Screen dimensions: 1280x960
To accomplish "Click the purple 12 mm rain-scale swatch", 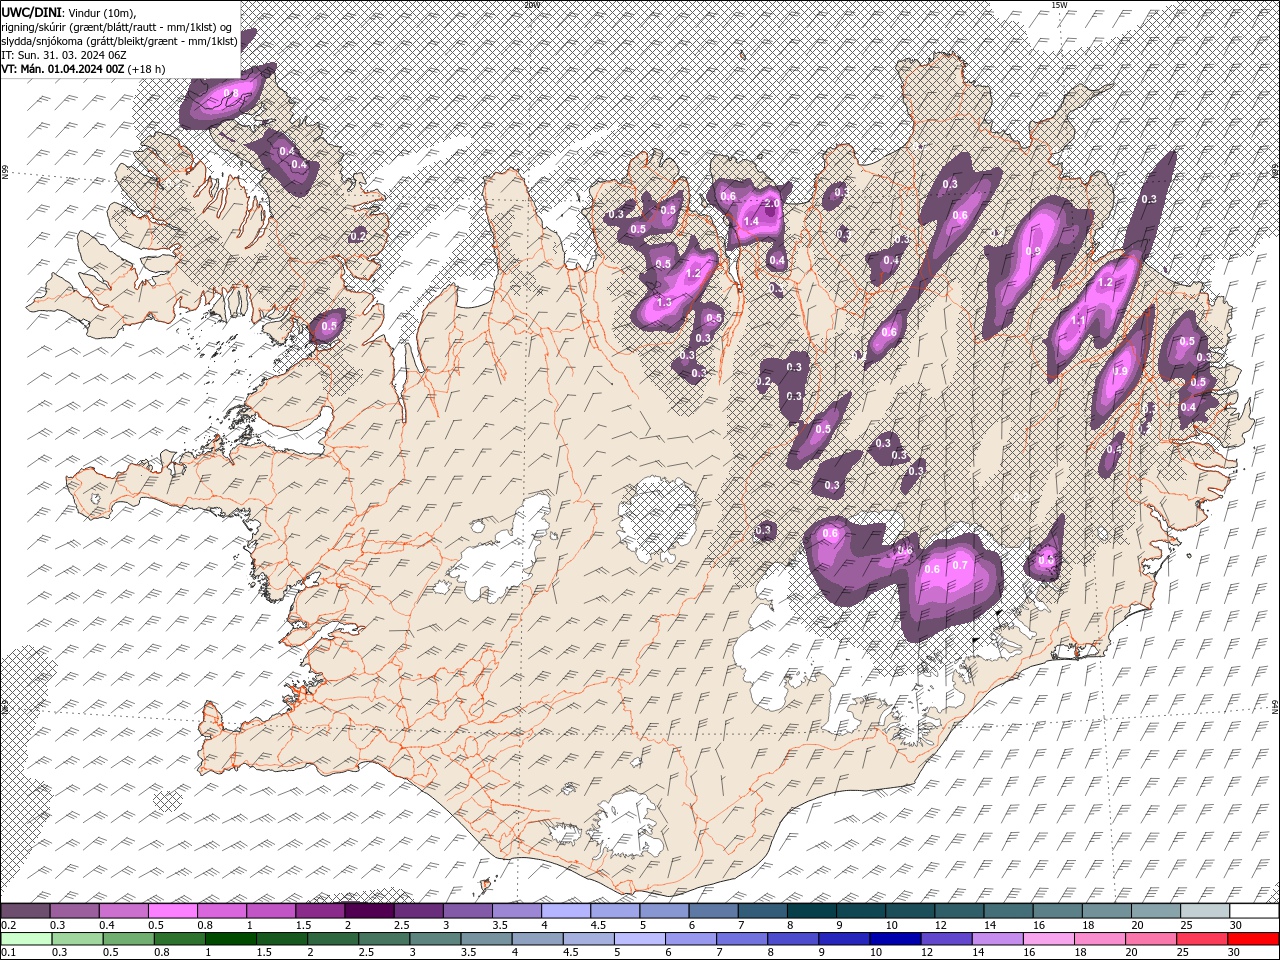I will [945, 939].
